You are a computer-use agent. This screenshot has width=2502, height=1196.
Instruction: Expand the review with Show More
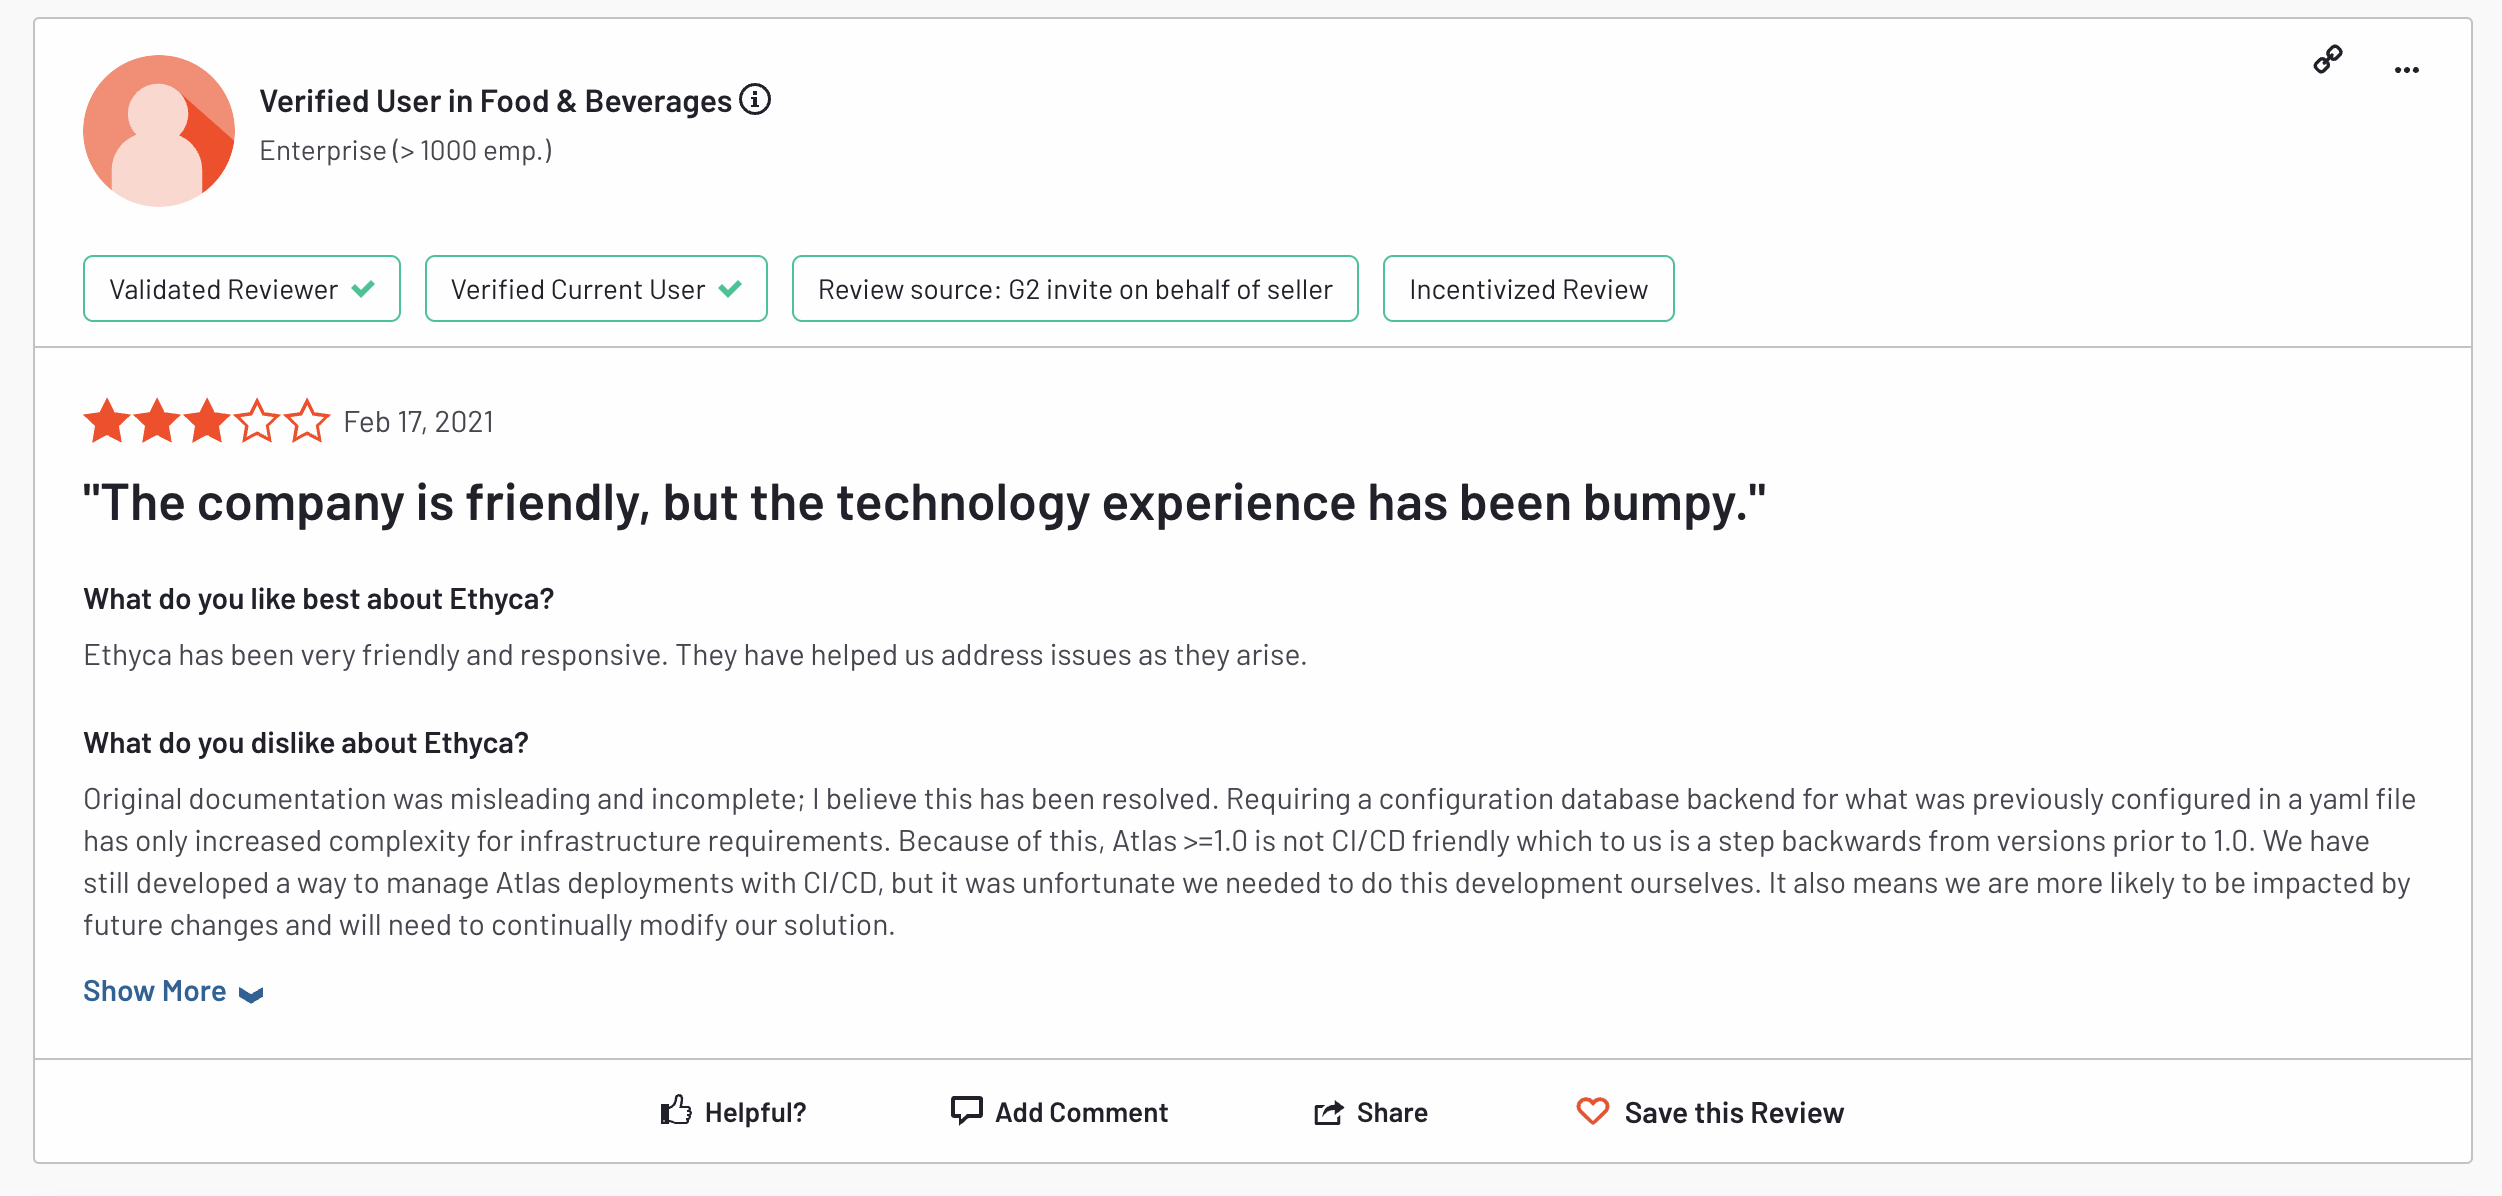155,990
